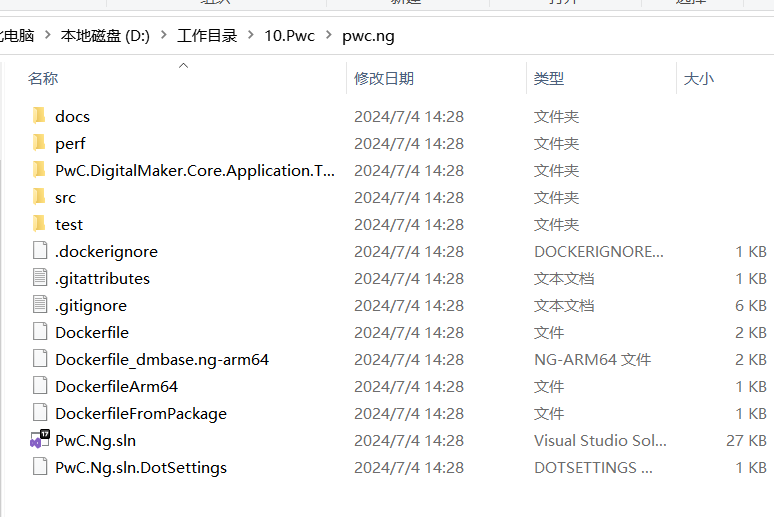Select the DockerfileArm64 file name
This screenshot has height=517, width=774.
116,387
